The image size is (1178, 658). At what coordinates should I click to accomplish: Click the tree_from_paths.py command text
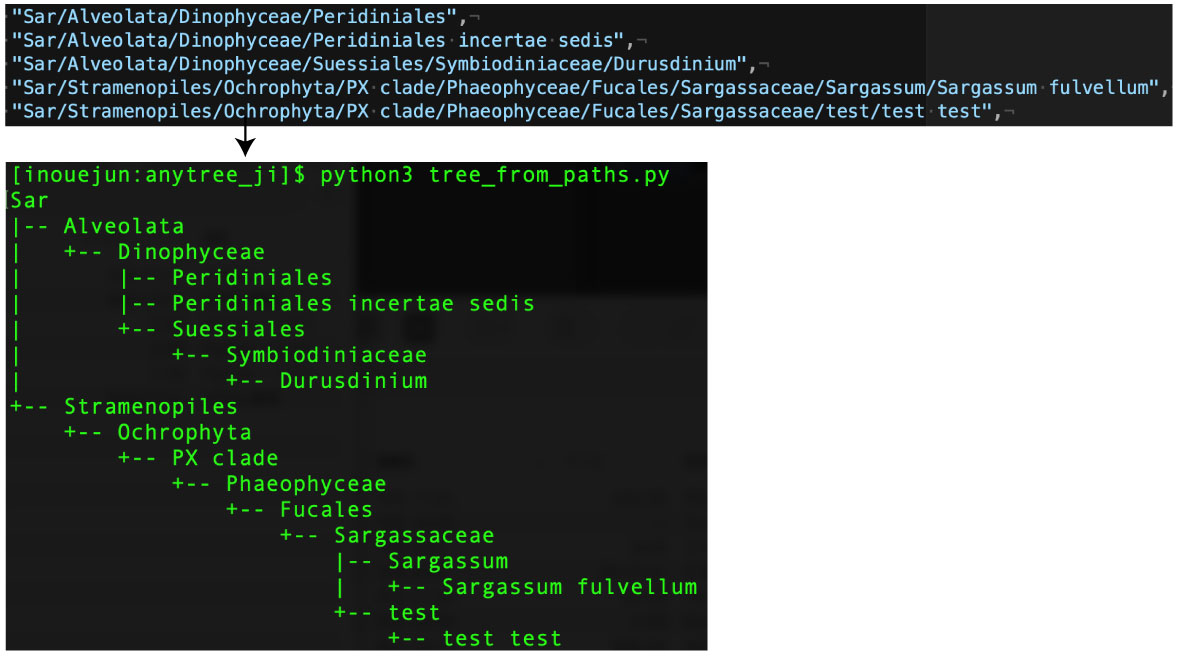tap(549, 175)
